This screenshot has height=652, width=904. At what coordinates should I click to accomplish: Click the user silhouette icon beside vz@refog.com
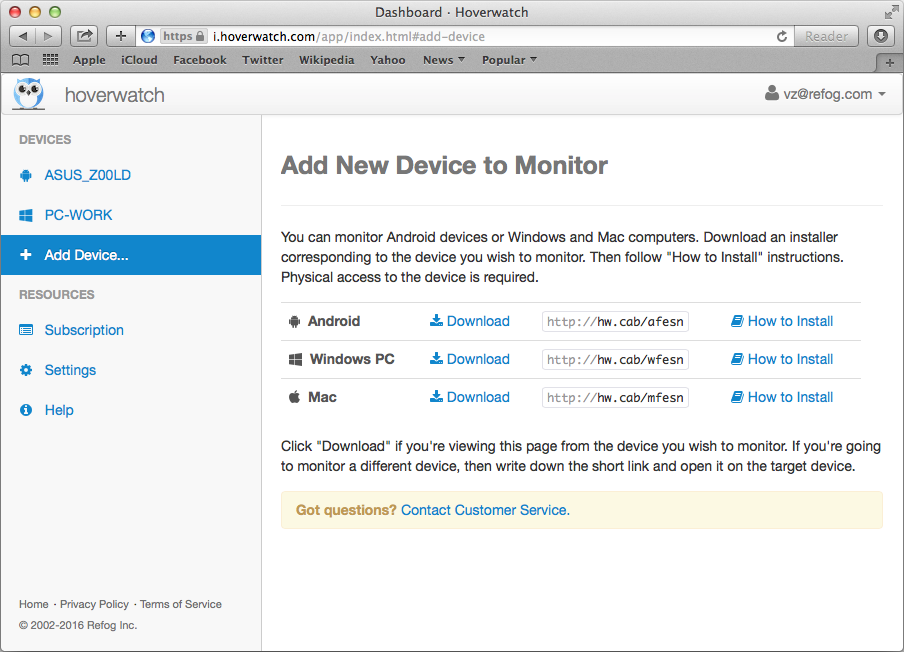pyautogui.click(x=772, y=93)
